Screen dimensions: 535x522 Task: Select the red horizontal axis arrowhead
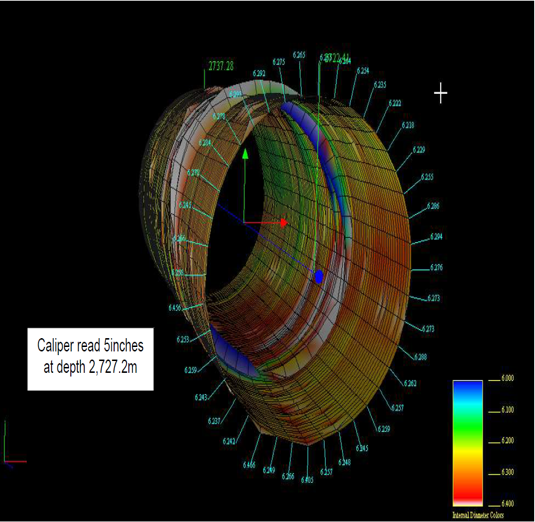tap(284, 223)
